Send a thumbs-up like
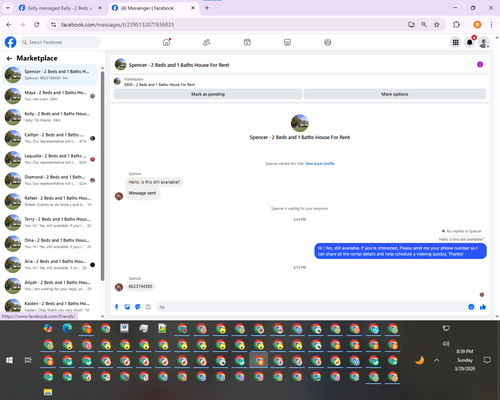Image resolution: width=500 pixels, height=400 pixels. [483, 307]
